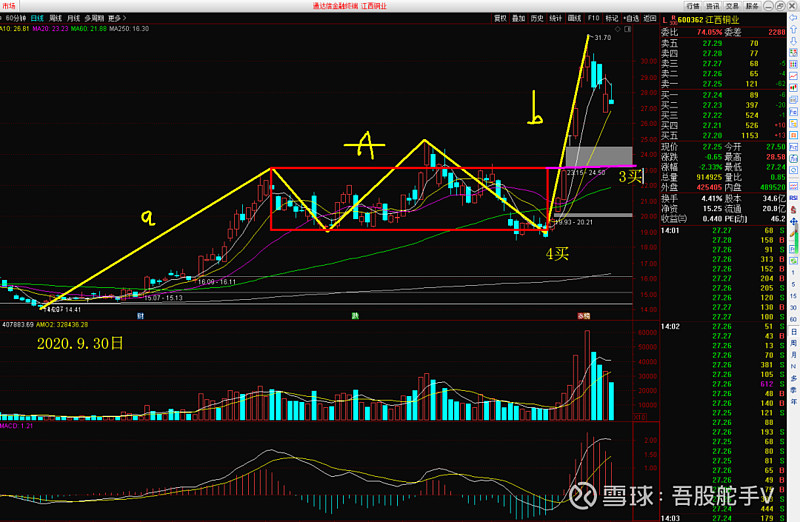Select the red-green candlestick icon in the sidebar

793,87
